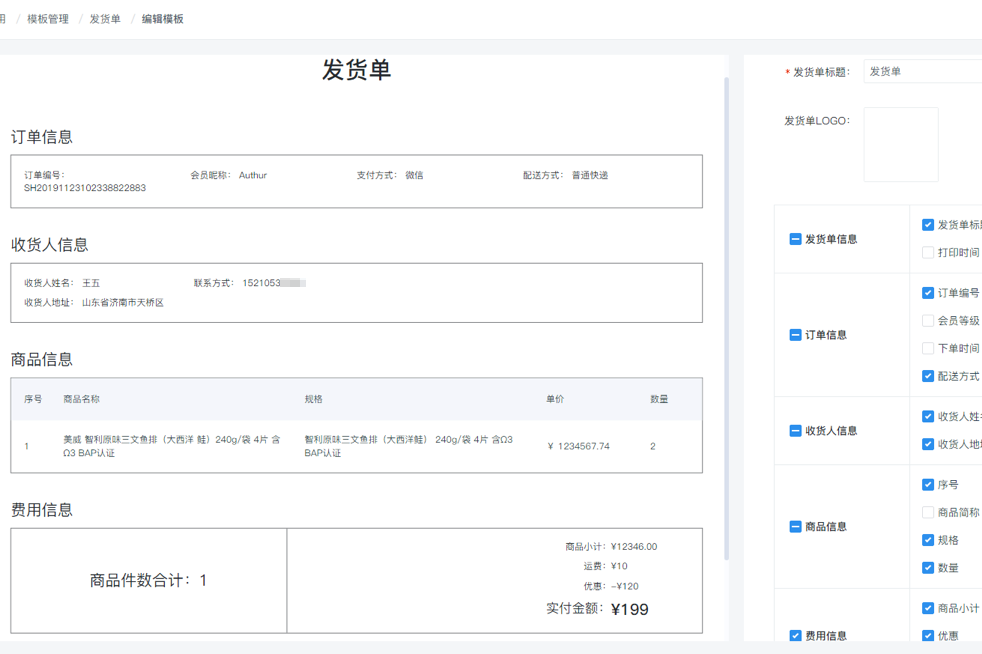Enable the 会员等级 checkbox

[928, 321]
